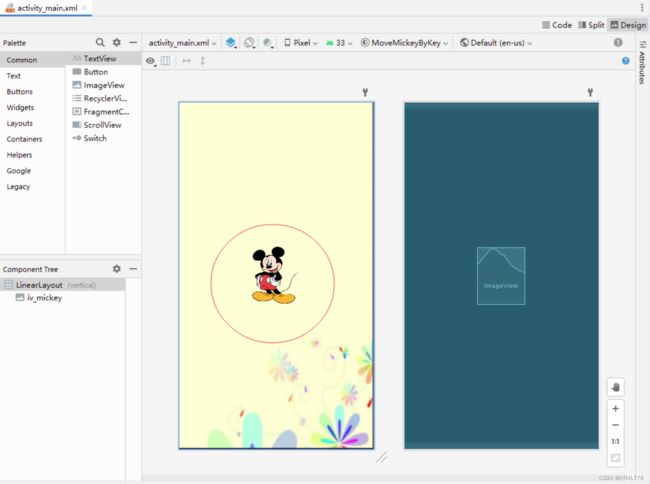Open Component Tree settings gear
The image size is (650, 484).
click(117, 269)
